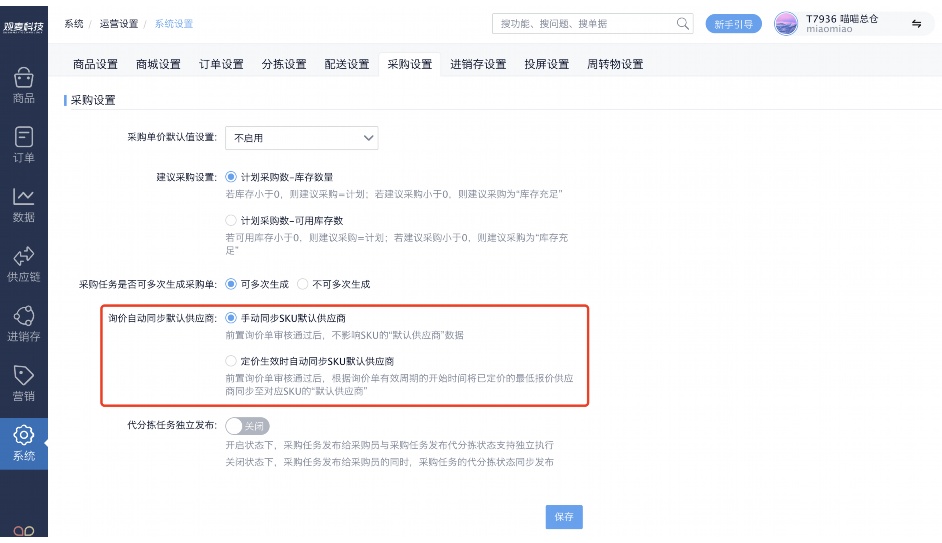Open 采购单价默认值设置 dropdown
The image size is (942, 543).
pyautogui.click(x=302, y=138)
